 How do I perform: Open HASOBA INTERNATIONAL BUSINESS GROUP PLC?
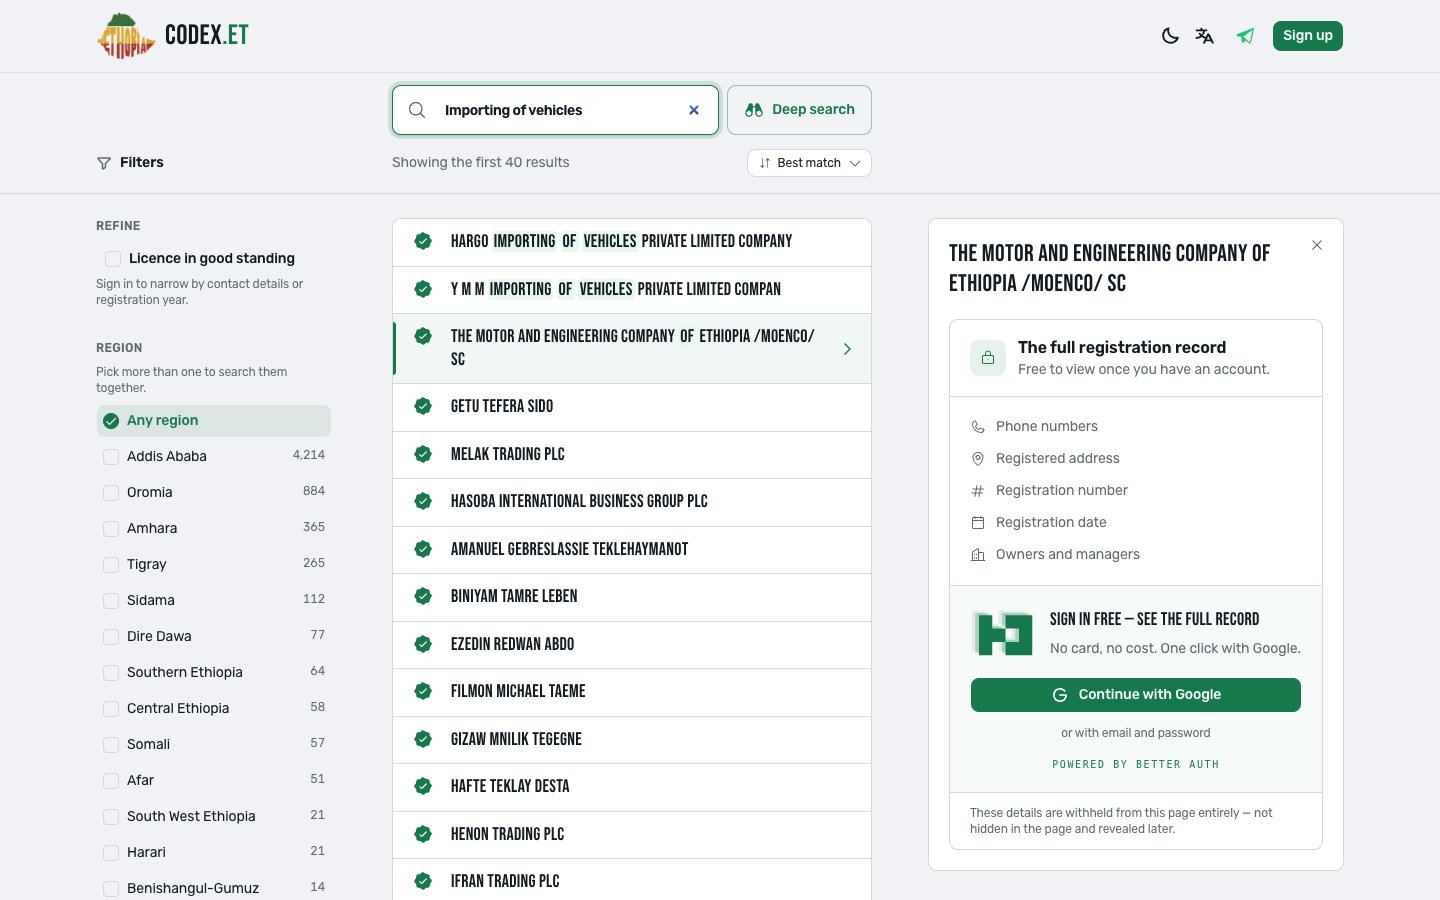[632, 502]
